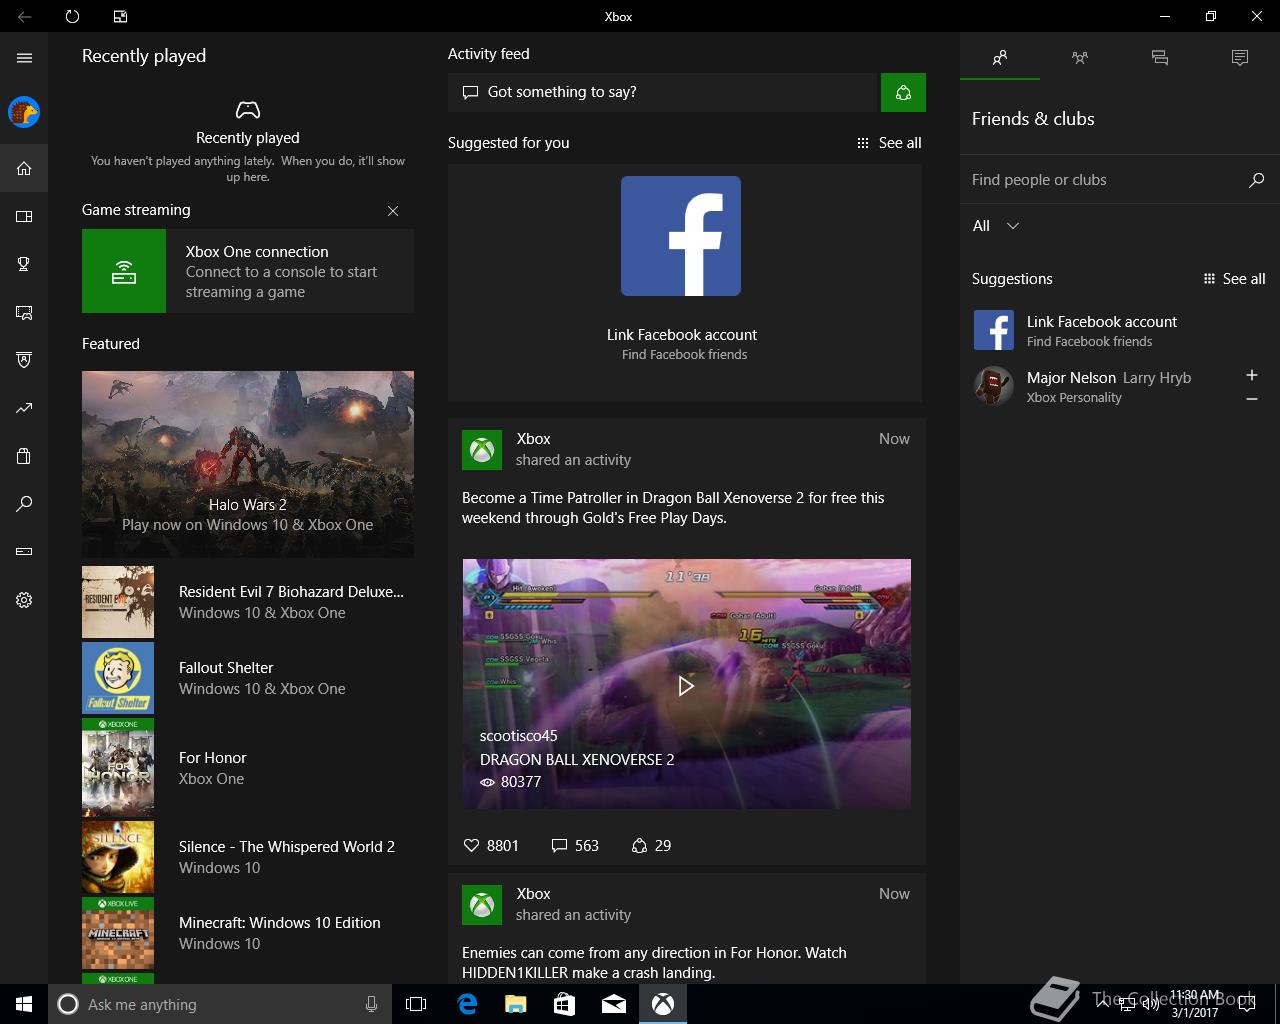This screenshot has height=1024, width=1280.
Task: Open Connection console sidebar icon
Action: pyautogui.click(x=24, y=551)
